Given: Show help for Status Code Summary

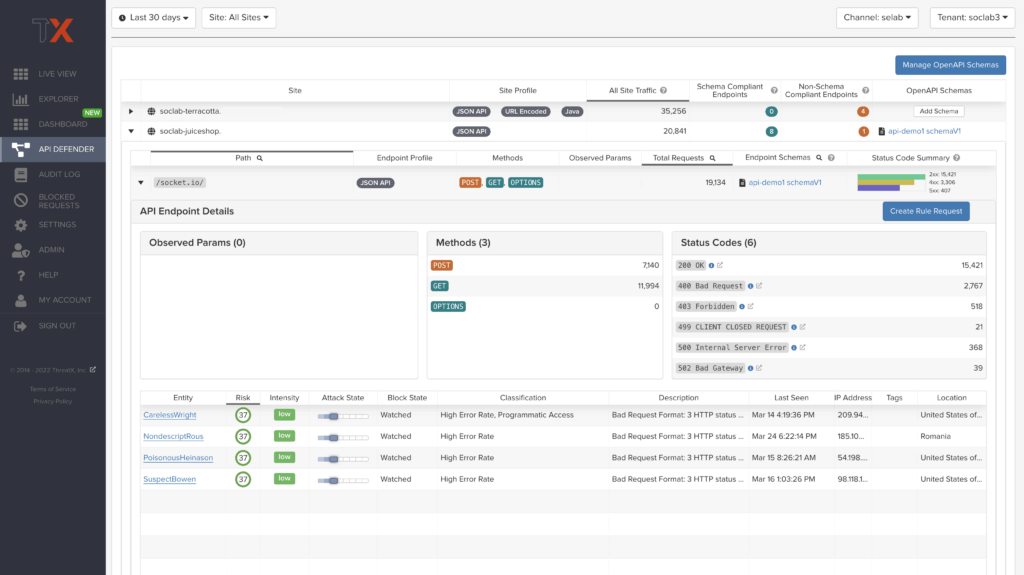Looking at the screenshot, I should click(957, 158).
